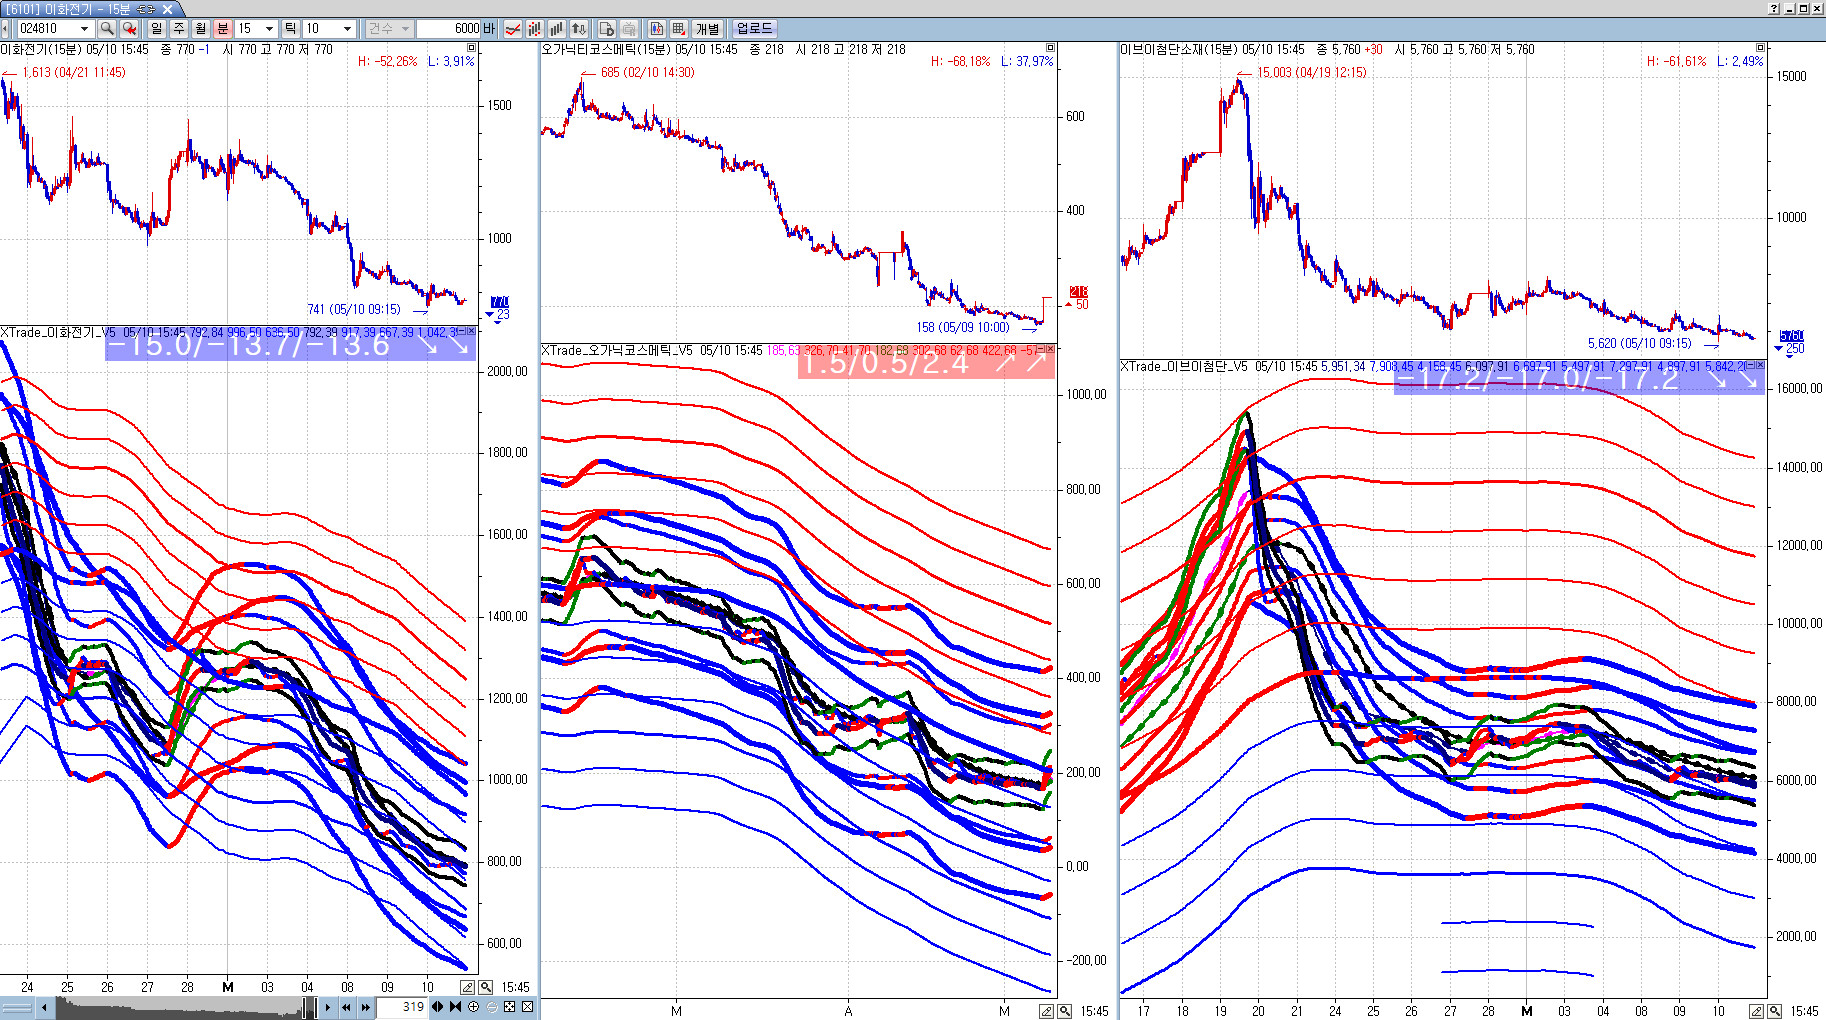Click the candlestick chart settings icon

coord(657,29)
